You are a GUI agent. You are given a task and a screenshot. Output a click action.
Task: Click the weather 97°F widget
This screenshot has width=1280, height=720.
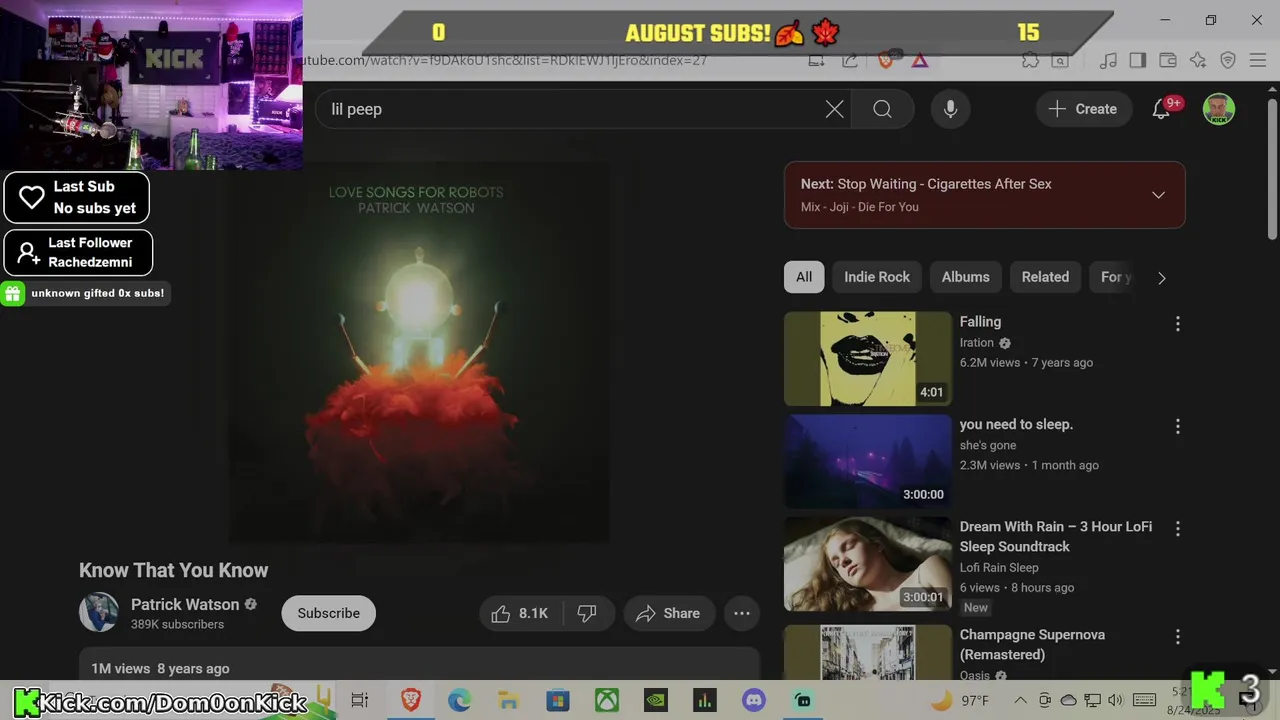pyautogui.click(x=960, y=700)
